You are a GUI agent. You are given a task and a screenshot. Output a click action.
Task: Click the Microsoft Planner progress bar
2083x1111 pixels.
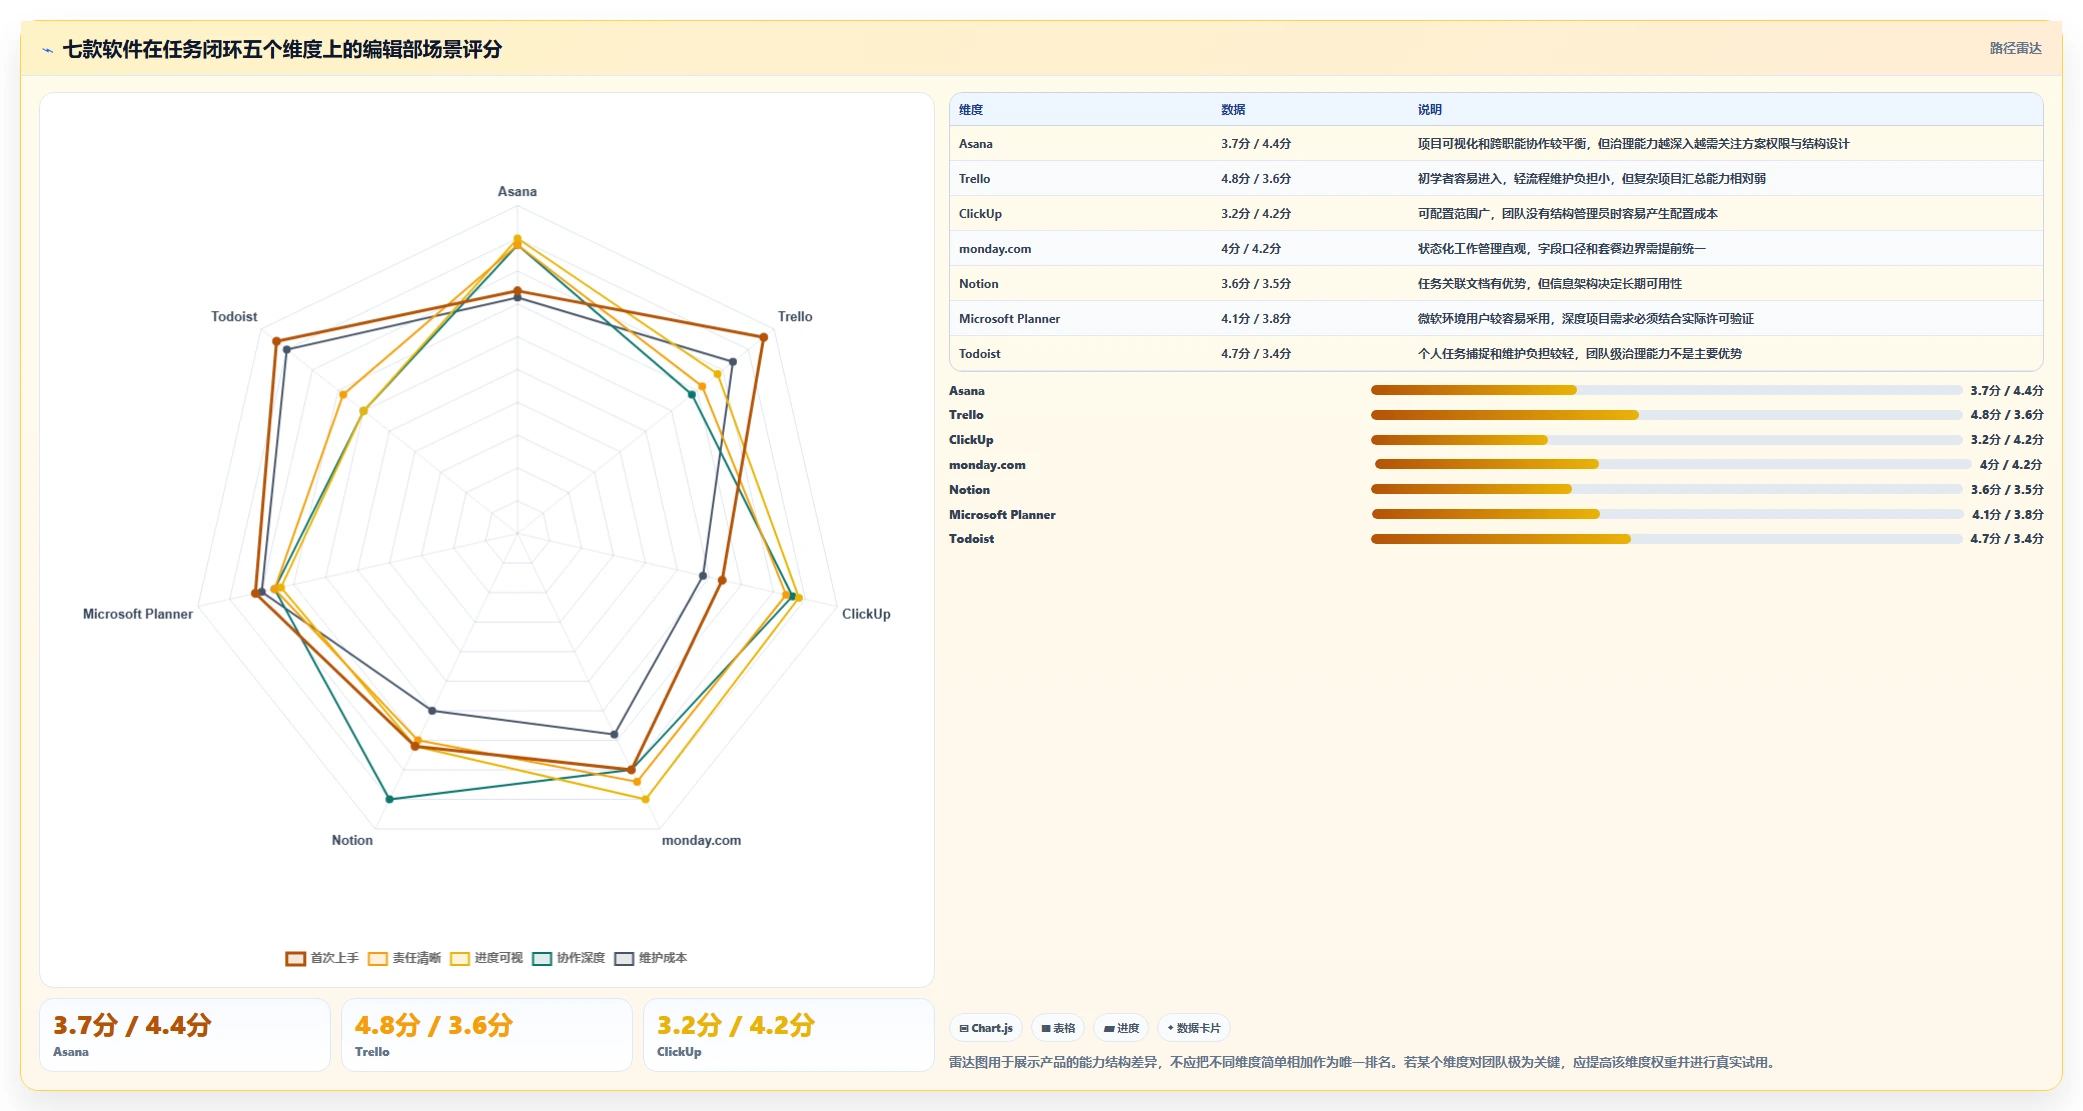(1667, 514)
